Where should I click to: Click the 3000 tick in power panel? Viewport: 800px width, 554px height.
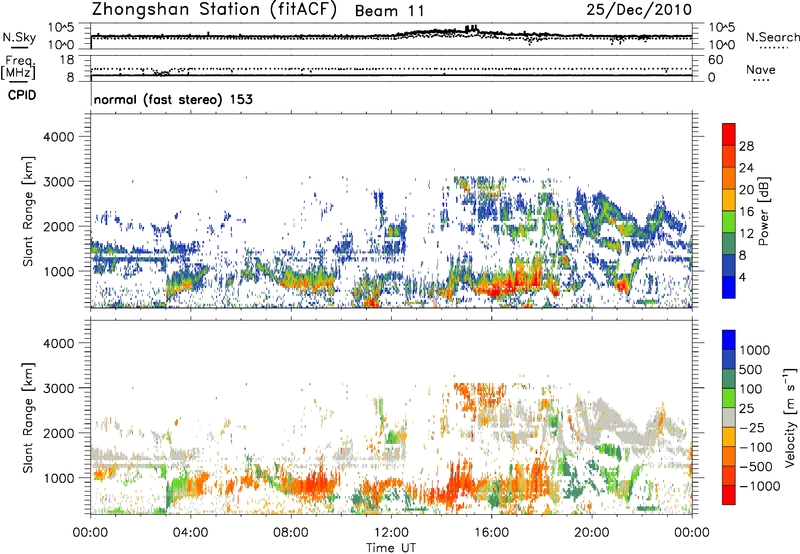tap(58, 182)
